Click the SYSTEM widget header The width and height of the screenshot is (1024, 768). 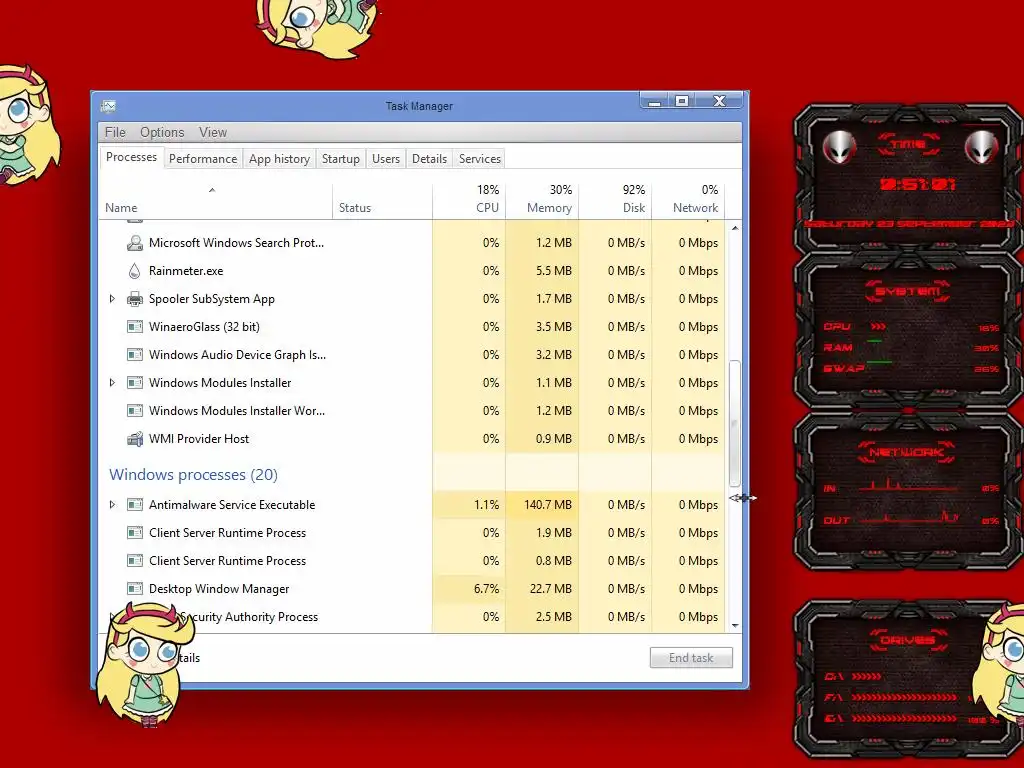(x=907, y=291)
